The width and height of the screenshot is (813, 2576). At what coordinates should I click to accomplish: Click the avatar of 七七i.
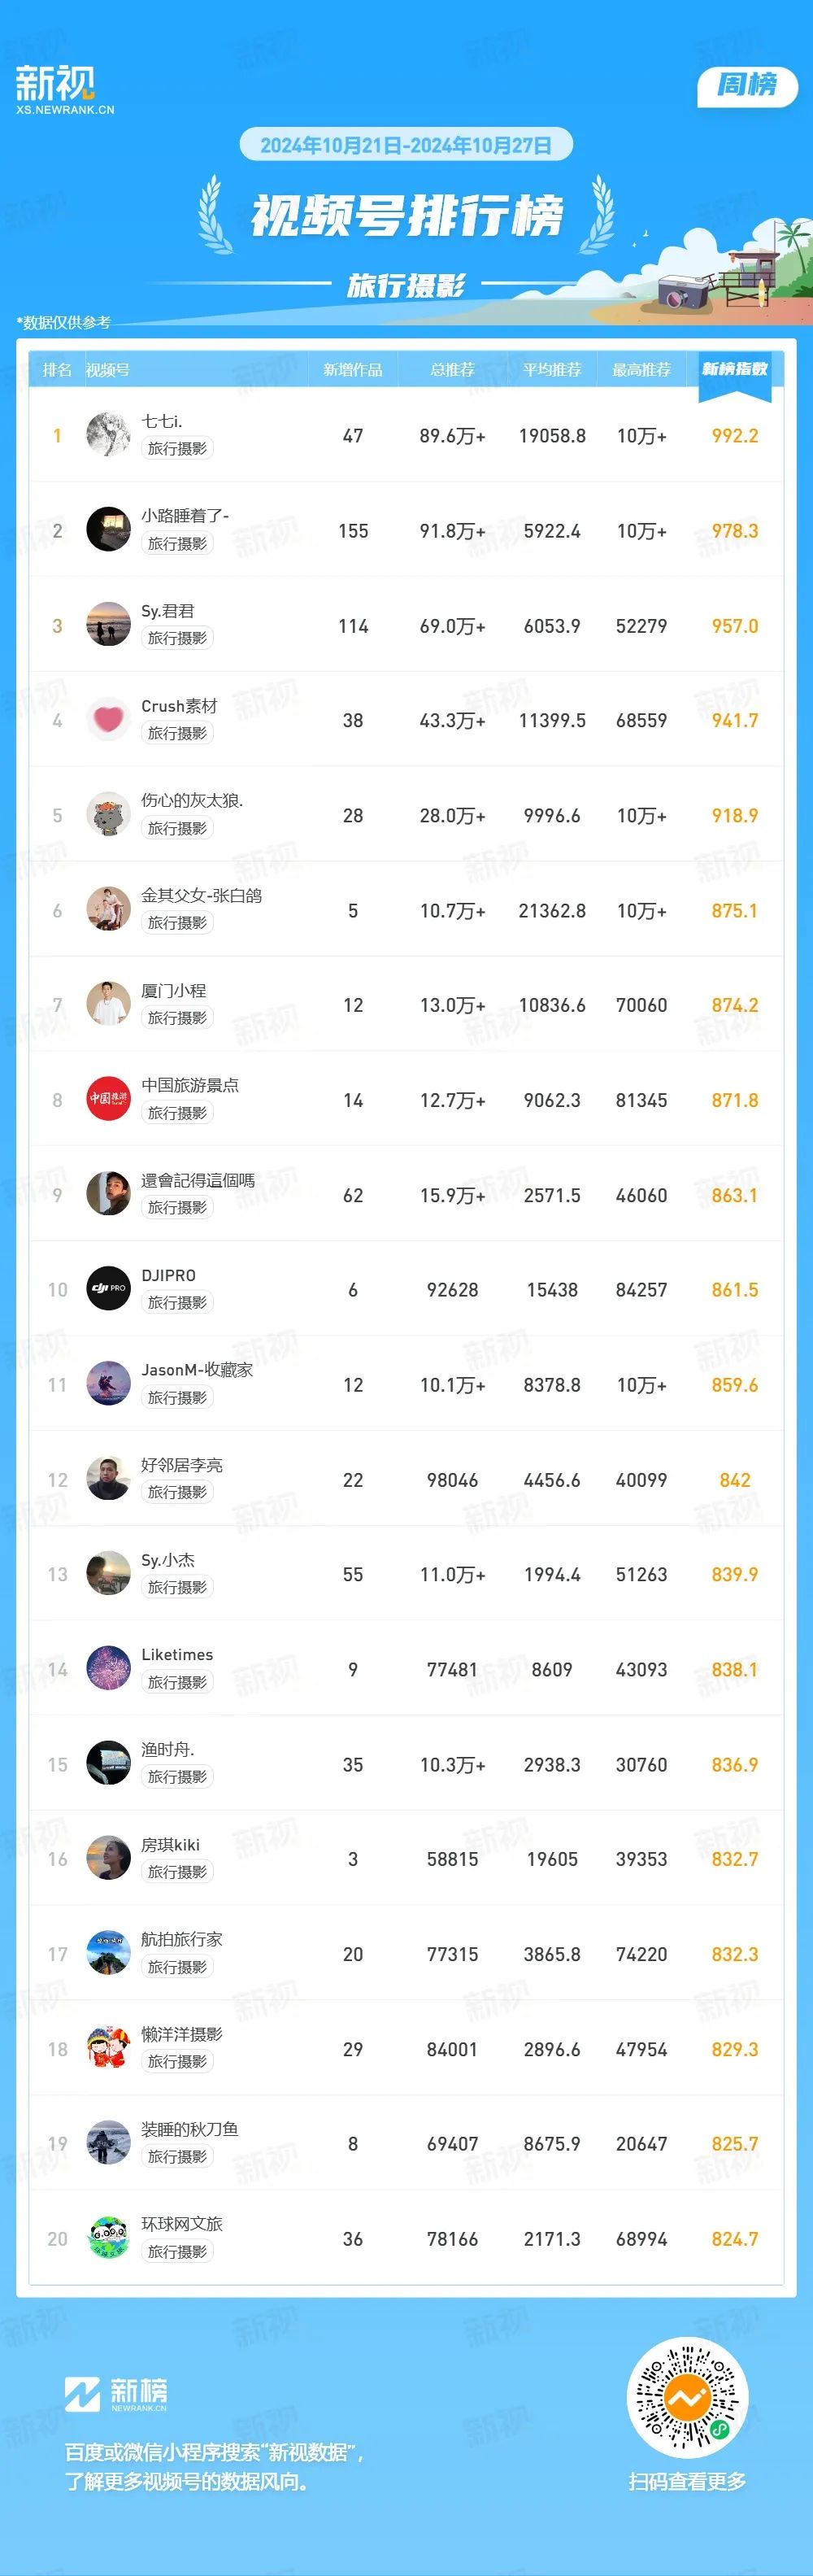108,435
